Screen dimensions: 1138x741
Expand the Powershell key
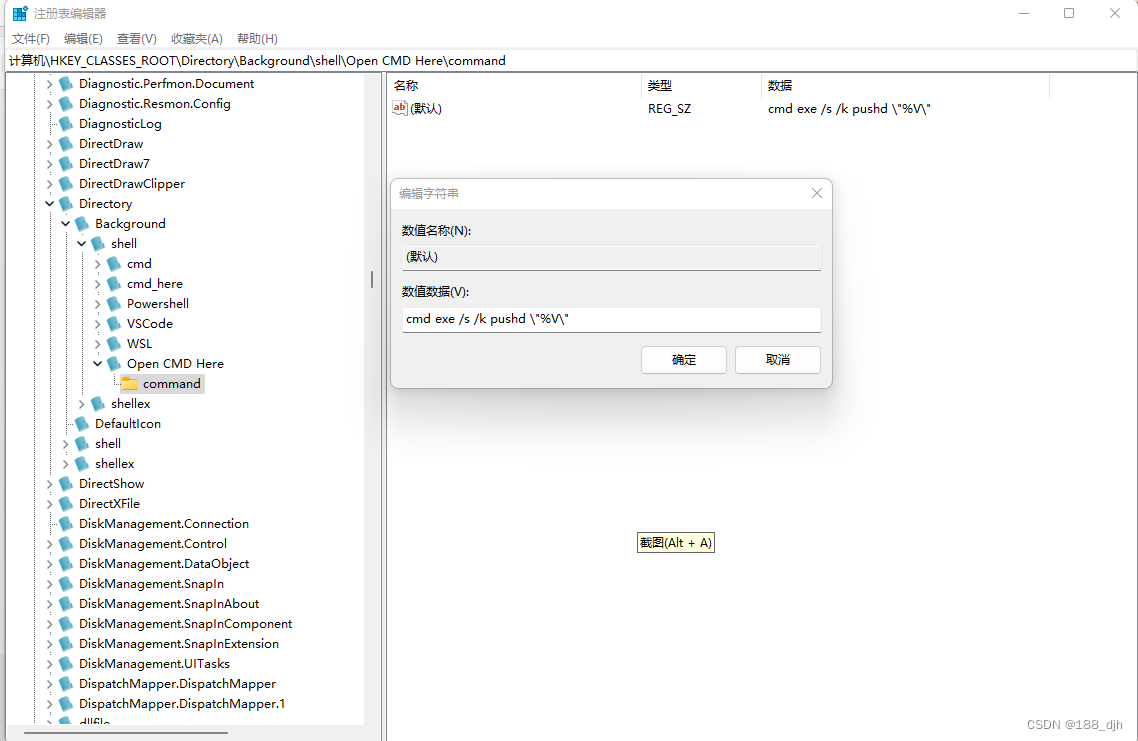97,303
